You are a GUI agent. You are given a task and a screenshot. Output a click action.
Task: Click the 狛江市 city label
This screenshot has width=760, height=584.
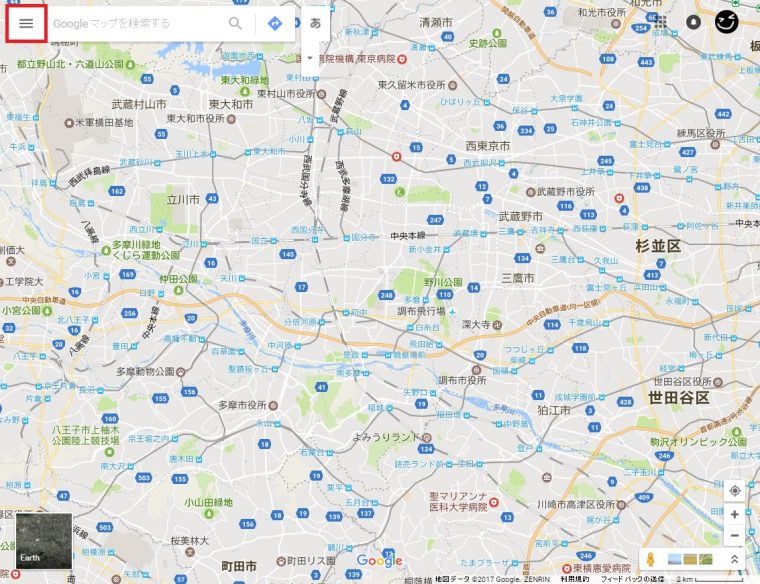(x=554, y=410)
